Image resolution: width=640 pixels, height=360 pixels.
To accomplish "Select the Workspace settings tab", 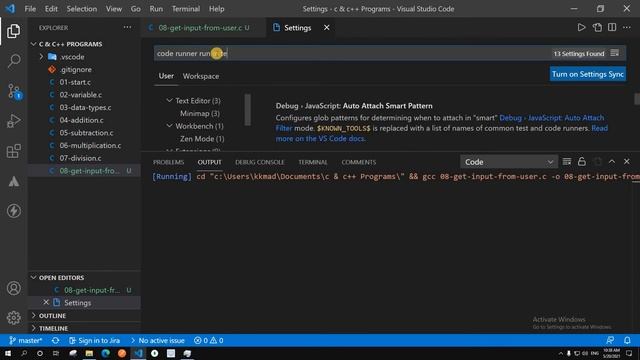I will pyautogui.click(x=201, y=76).
